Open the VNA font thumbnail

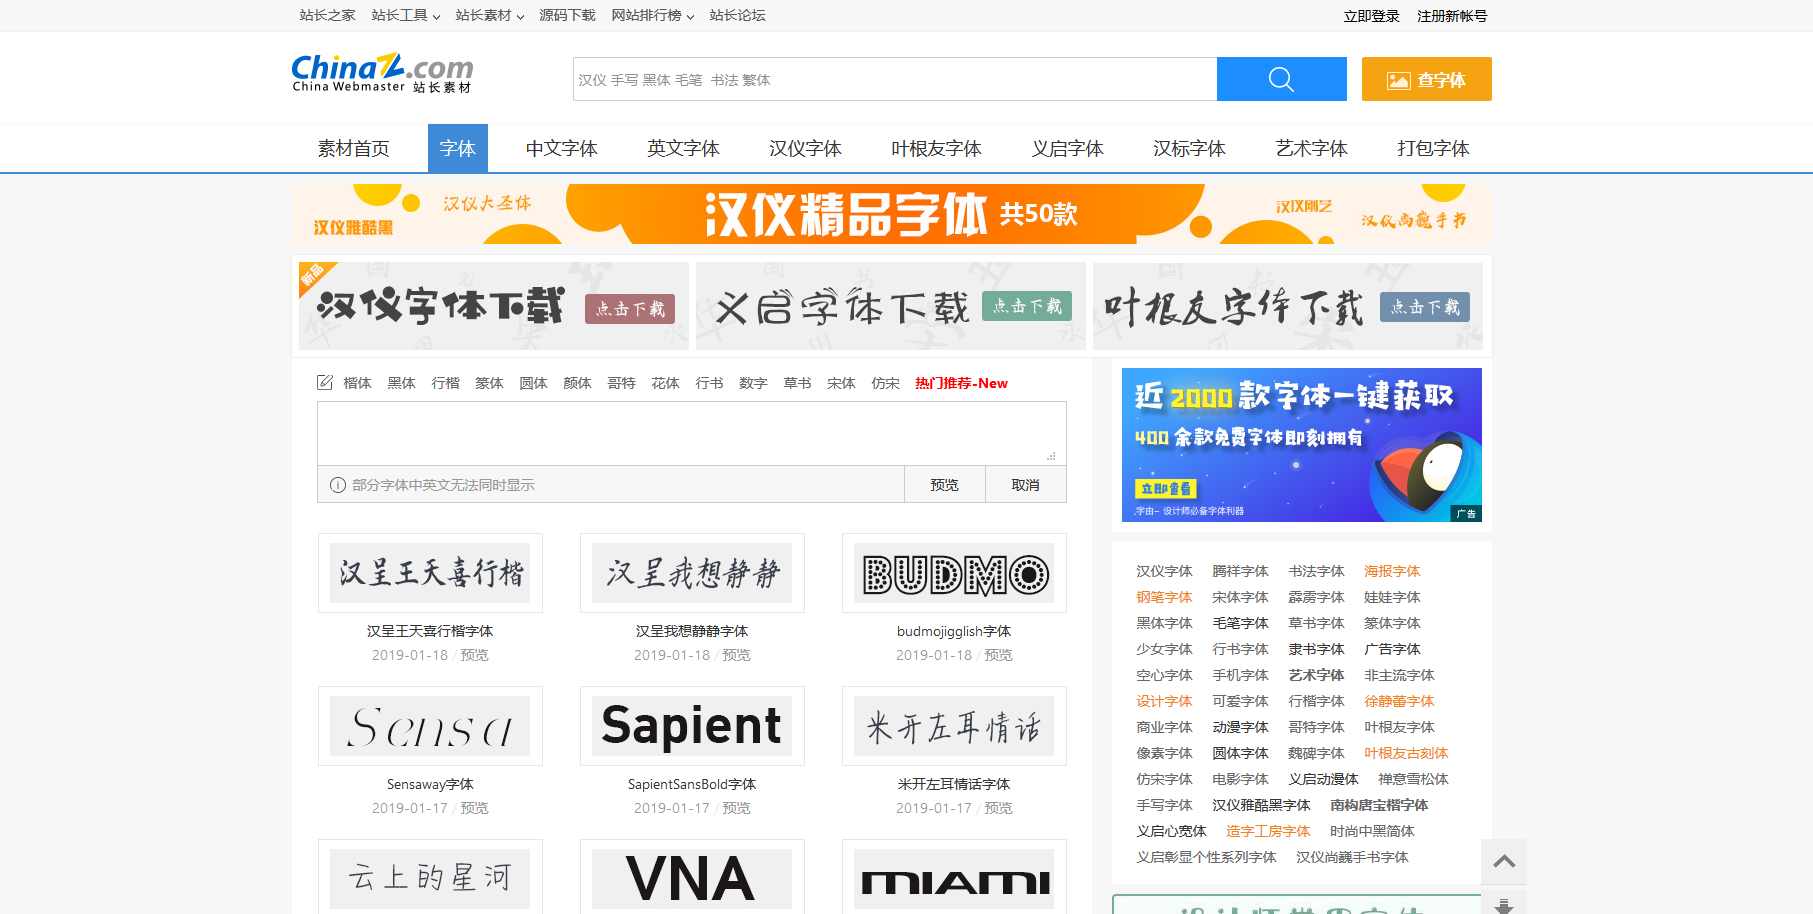coord(692,877)
